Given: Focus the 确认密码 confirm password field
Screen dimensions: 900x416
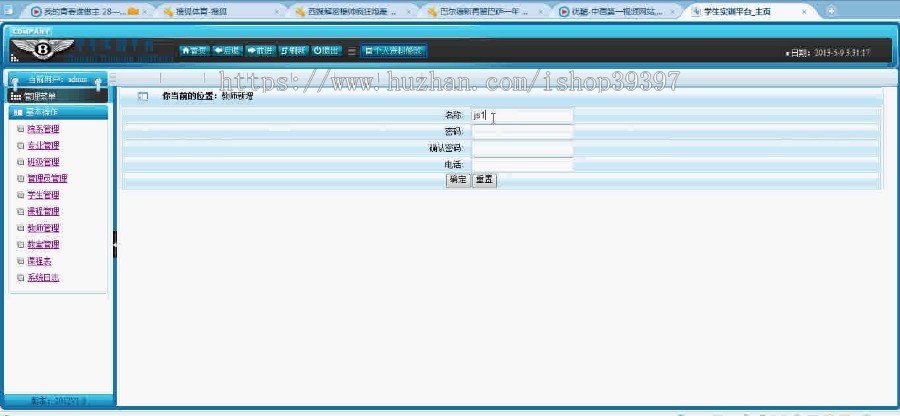Looking at the screenshot, I should pos(522,149).
